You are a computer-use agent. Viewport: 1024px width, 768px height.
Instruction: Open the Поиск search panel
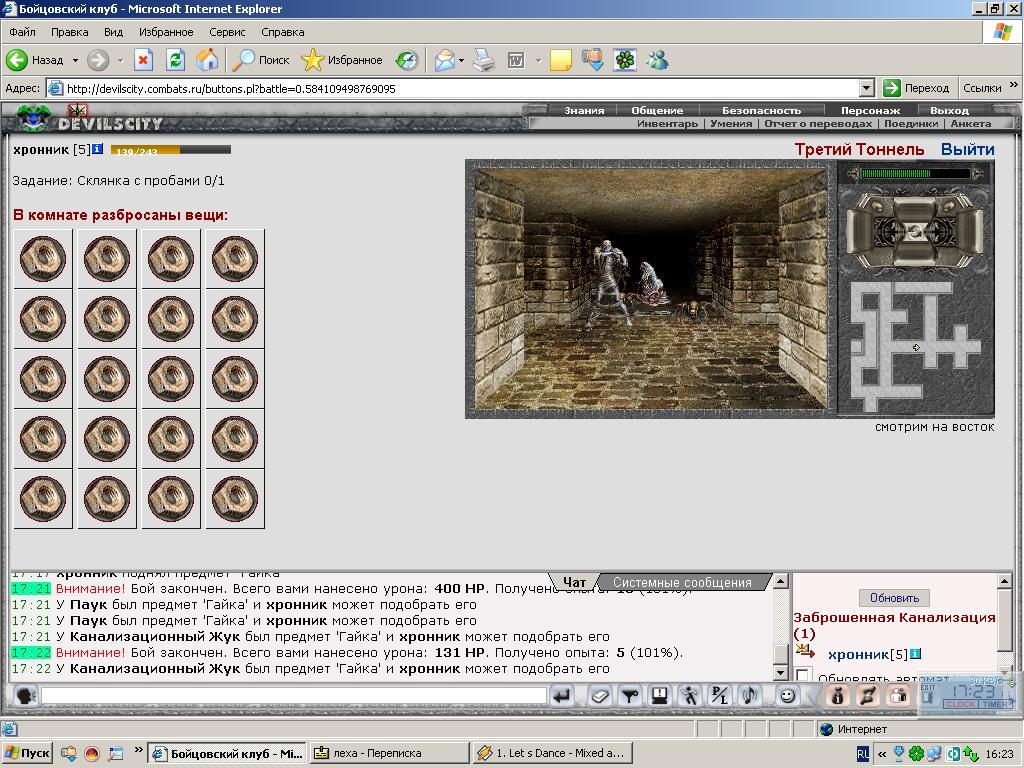point(261,60)
